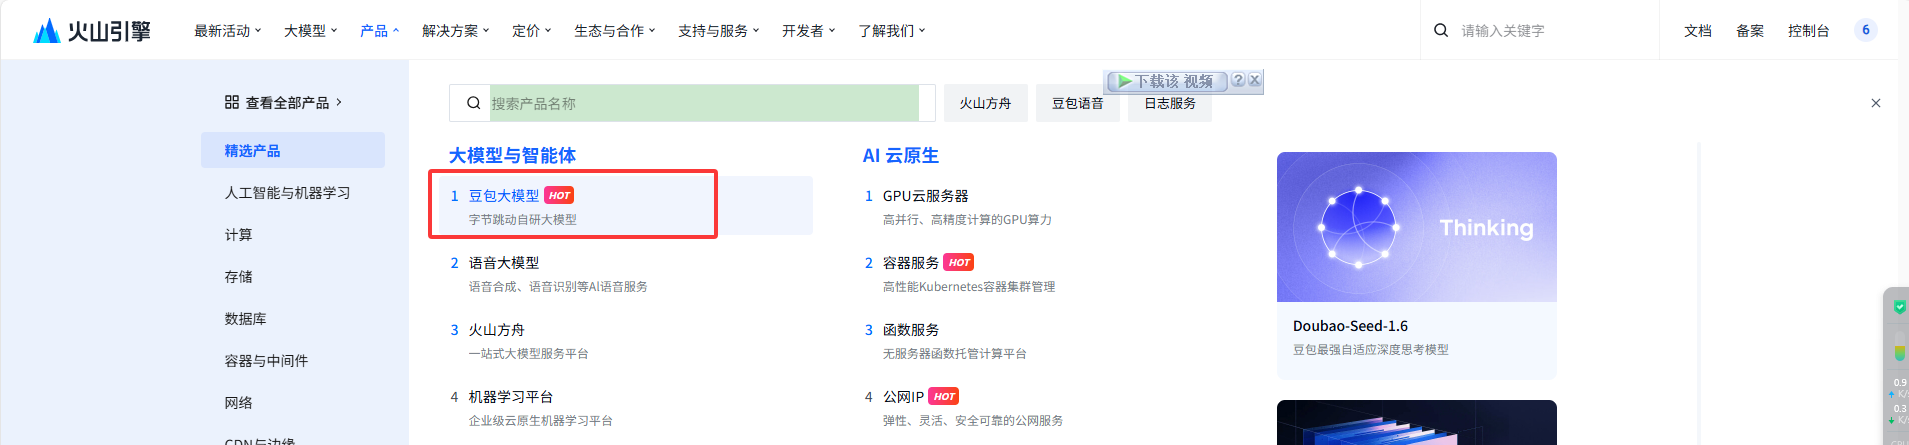Click the help question mark on download overlay
Image resolution: width=1909 pixels, height=445 pixels.
click(x=1238, y=80)
